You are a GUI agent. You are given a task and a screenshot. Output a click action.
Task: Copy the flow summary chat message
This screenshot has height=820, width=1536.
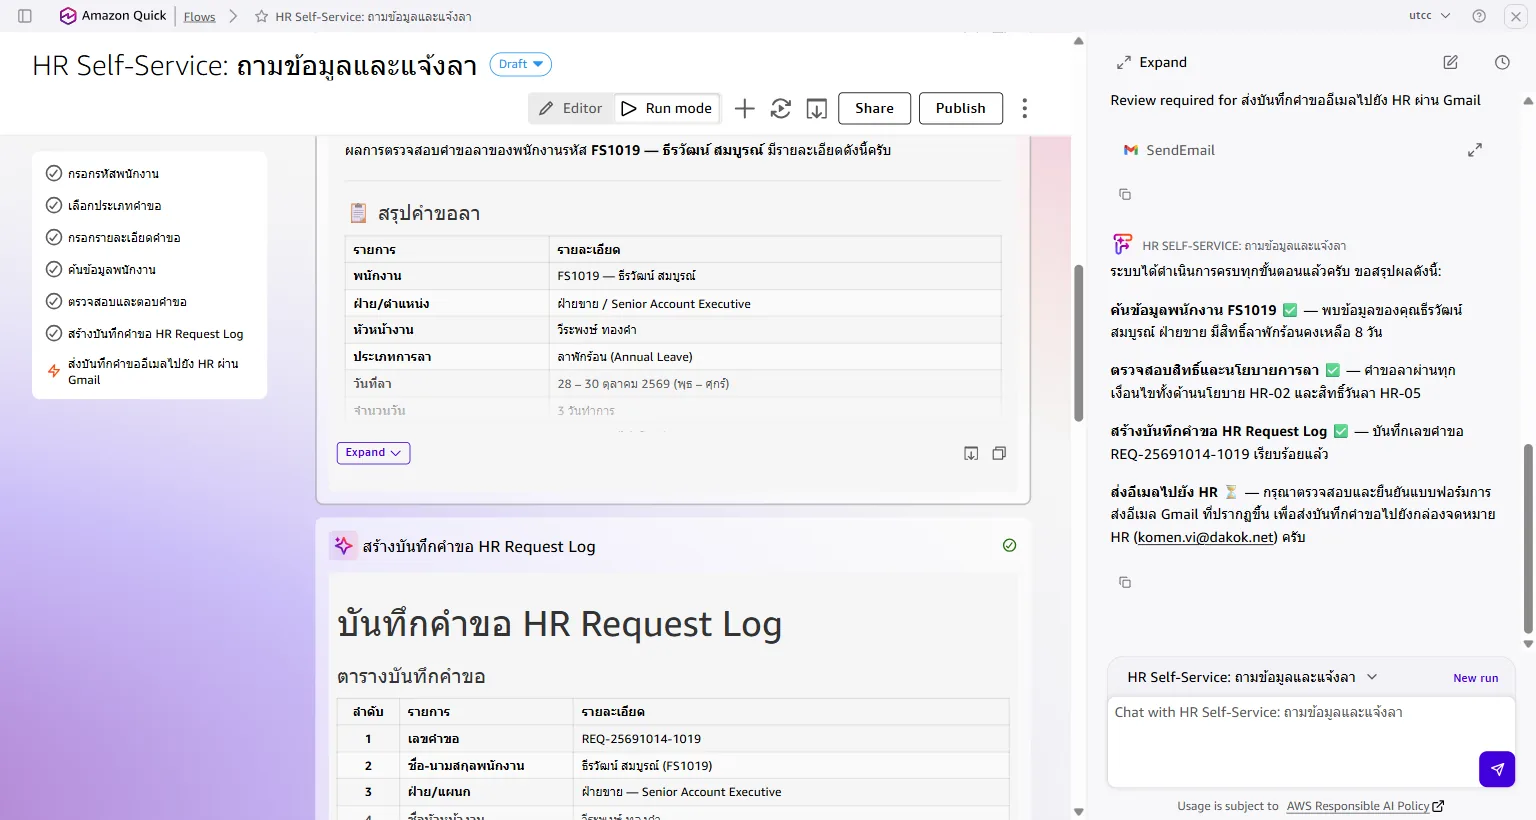tap(1125, 582)
